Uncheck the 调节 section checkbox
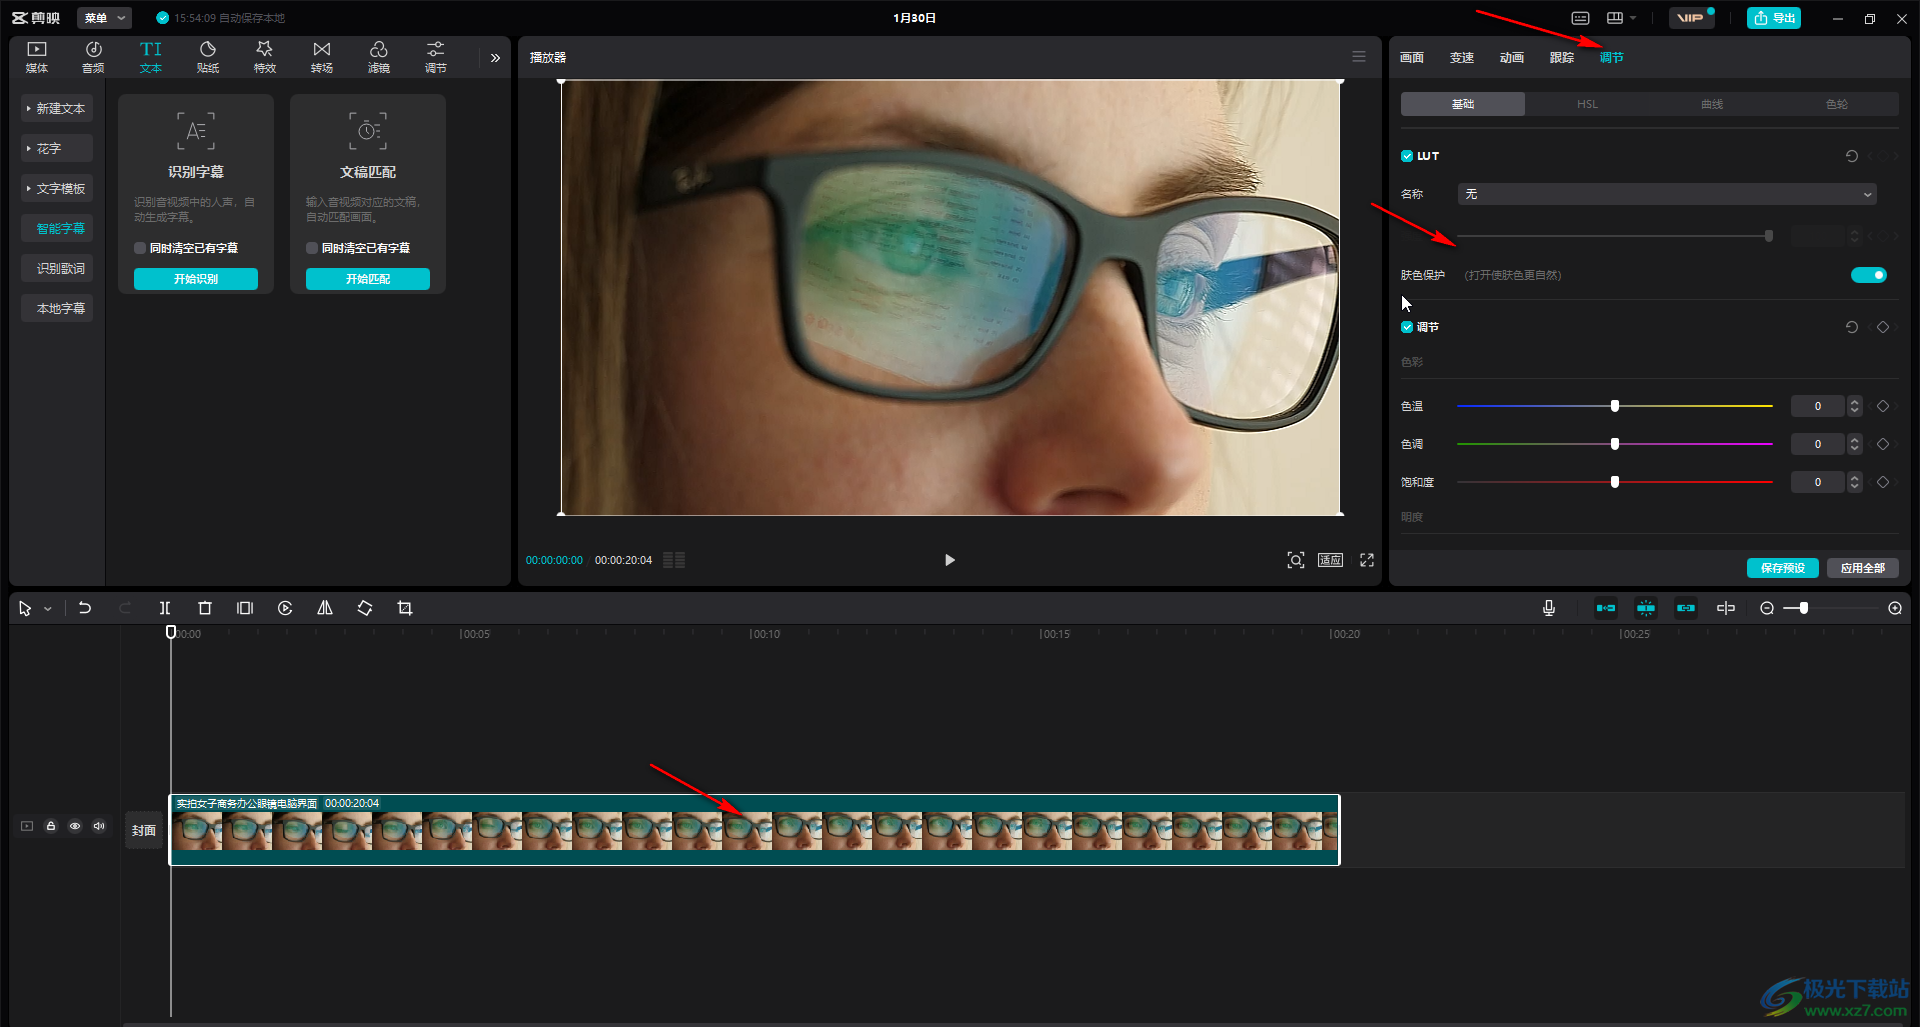1920x1027 pixels. pyautogui.click(x=1407, y=327)
